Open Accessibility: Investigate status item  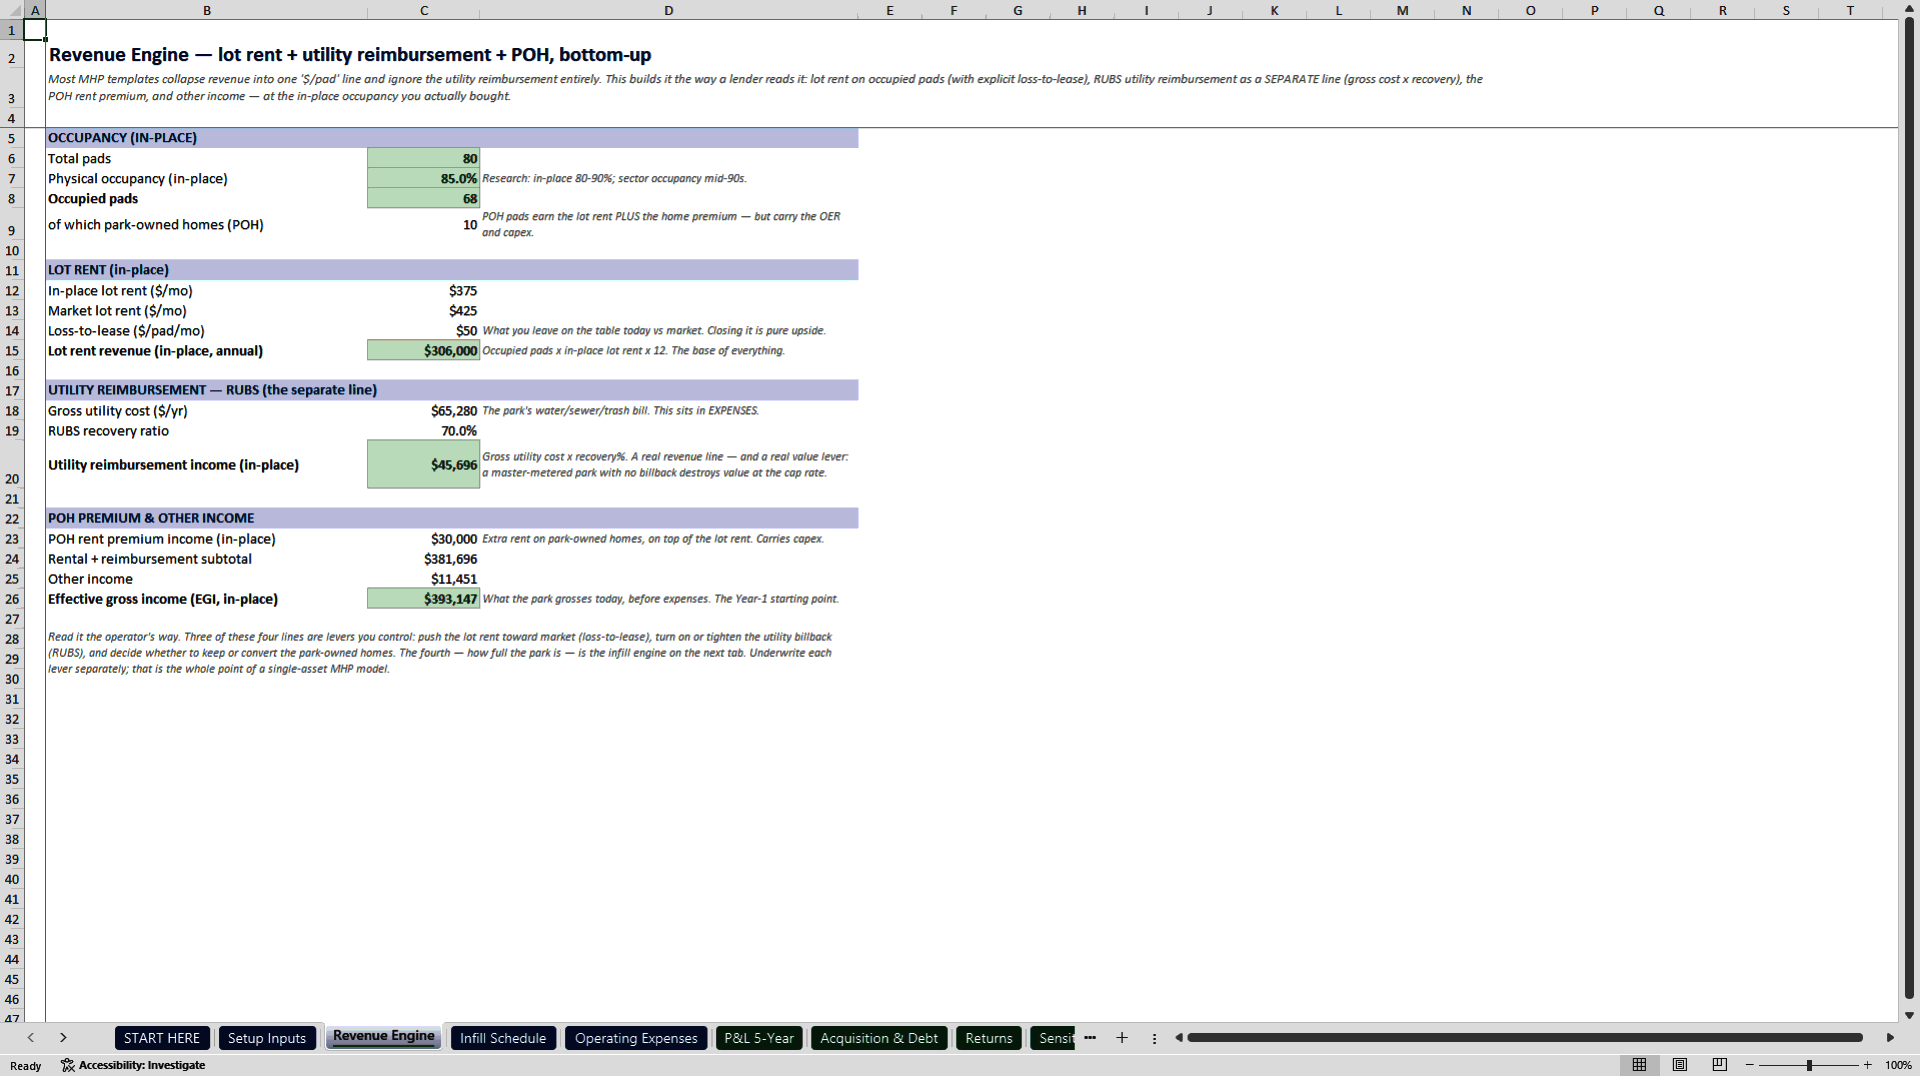(x=133, y=1065)
